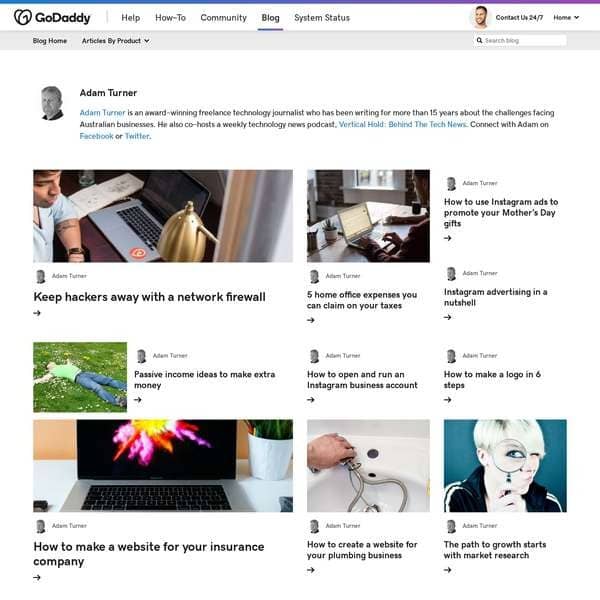Open the person lying on grass thumbnail
This screenshot has width=600, height=600.
[80, 377]
